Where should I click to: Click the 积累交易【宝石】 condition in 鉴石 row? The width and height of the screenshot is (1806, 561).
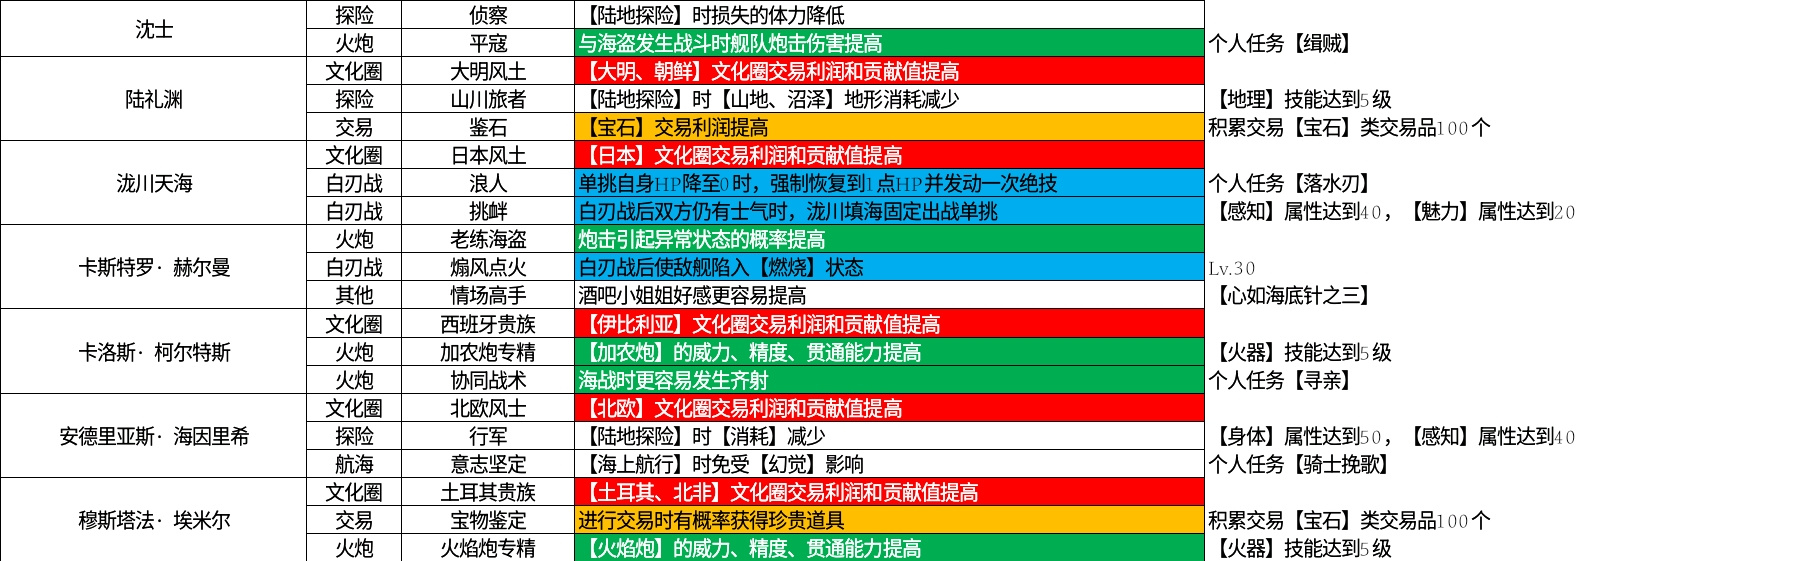pyautogui.click(x=1349, y=127)
